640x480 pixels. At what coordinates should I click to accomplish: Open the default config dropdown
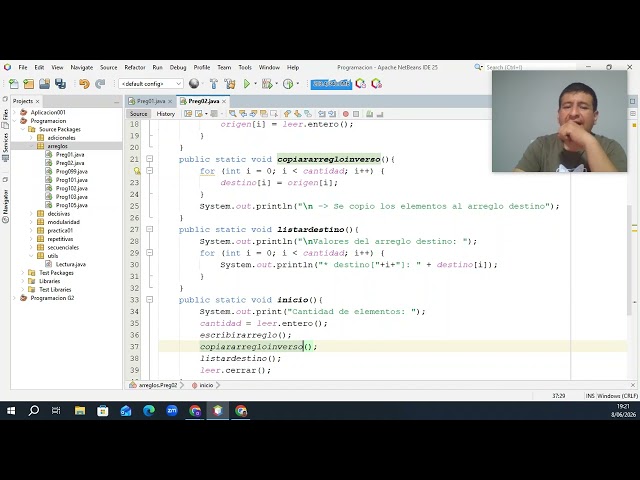point(151,84)
